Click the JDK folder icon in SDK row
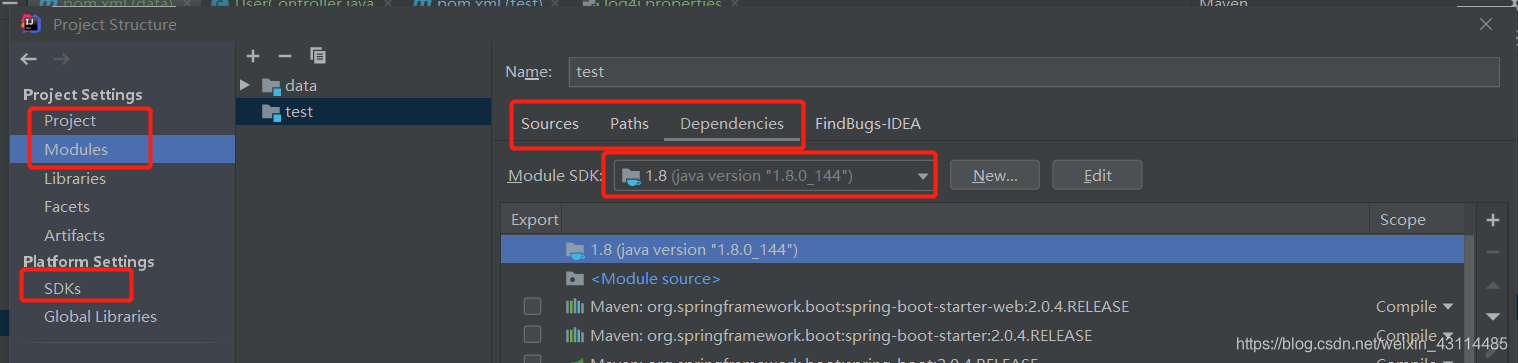The width and height of the screenshot is (1518, 363). 575,250
